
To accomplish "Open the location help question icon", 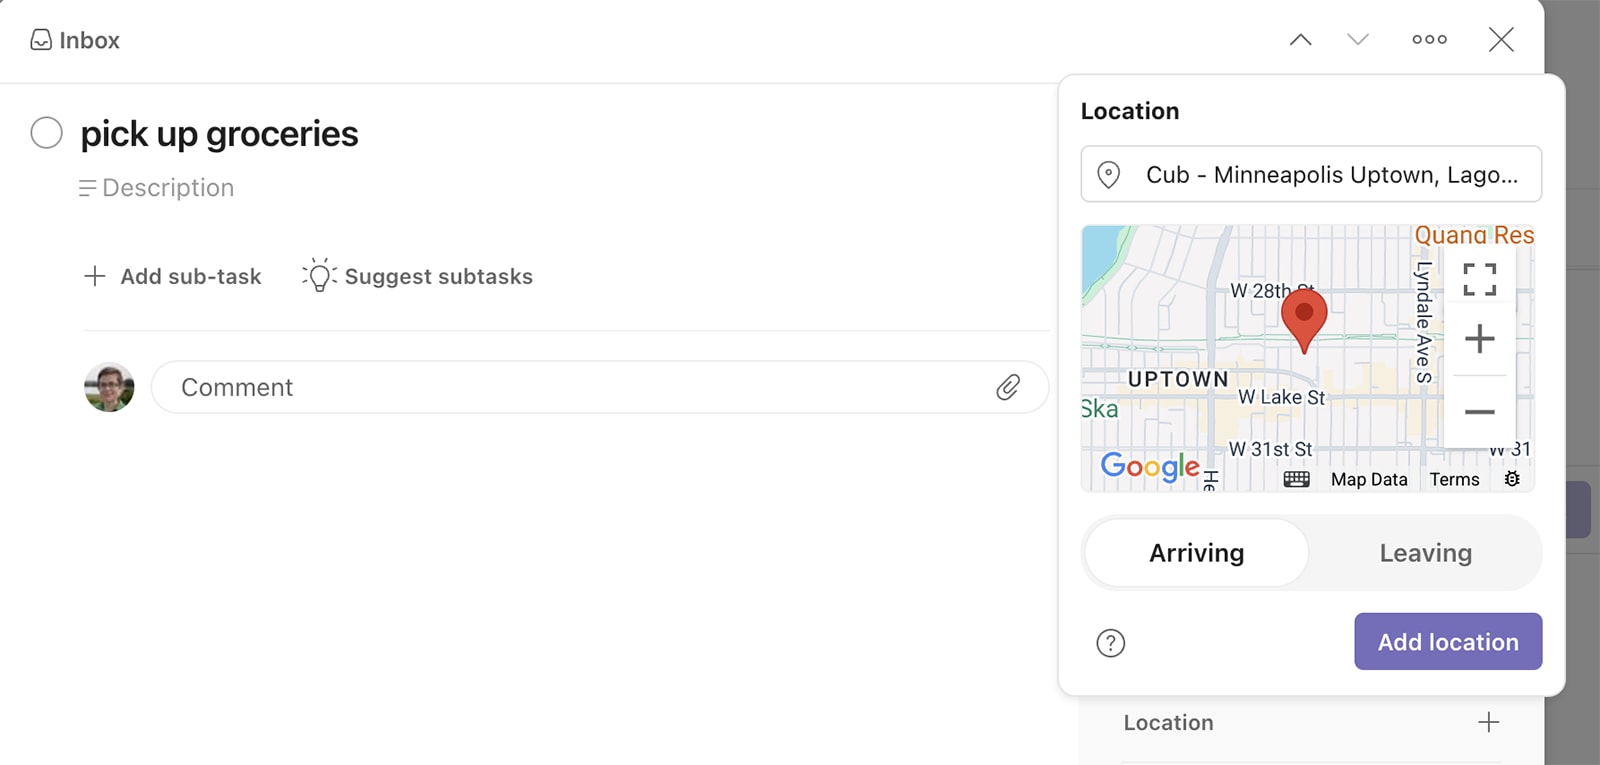I will (x=1110, y=643).
